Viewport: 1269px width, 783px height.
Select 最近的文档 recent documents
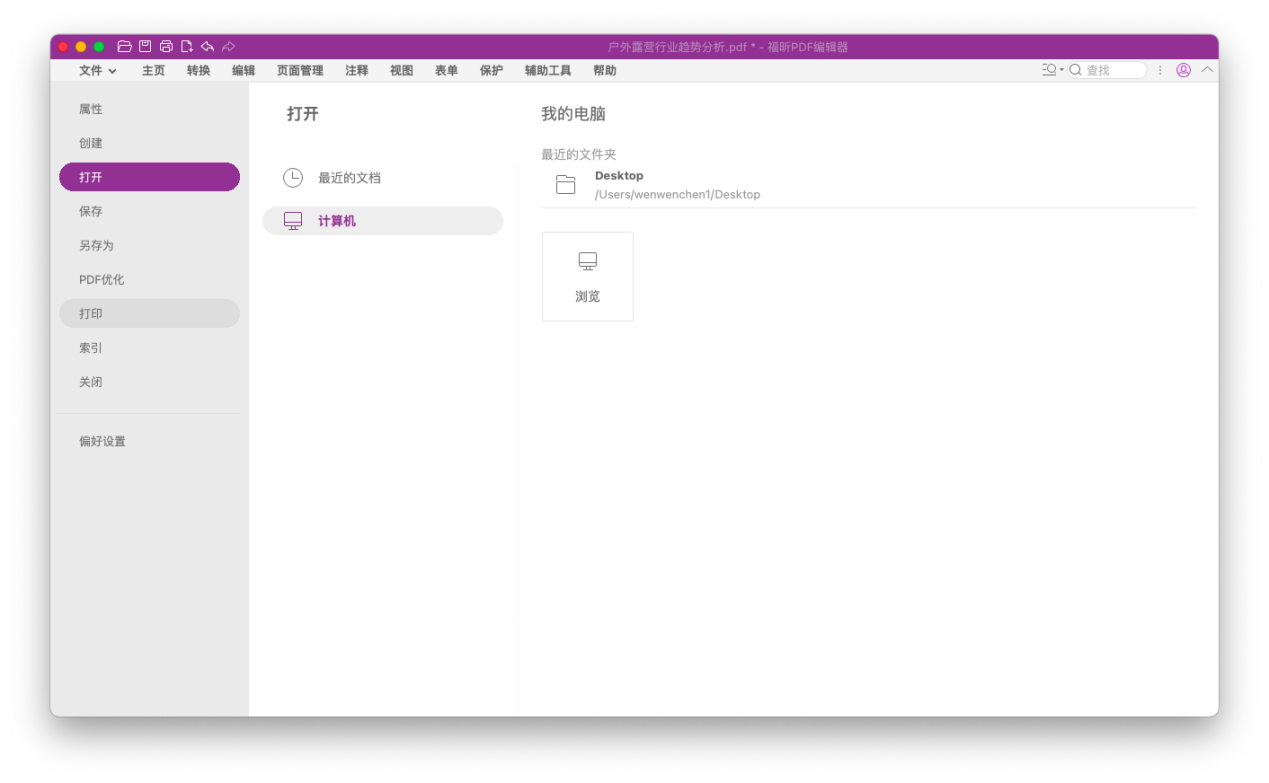tap(349, 178)
